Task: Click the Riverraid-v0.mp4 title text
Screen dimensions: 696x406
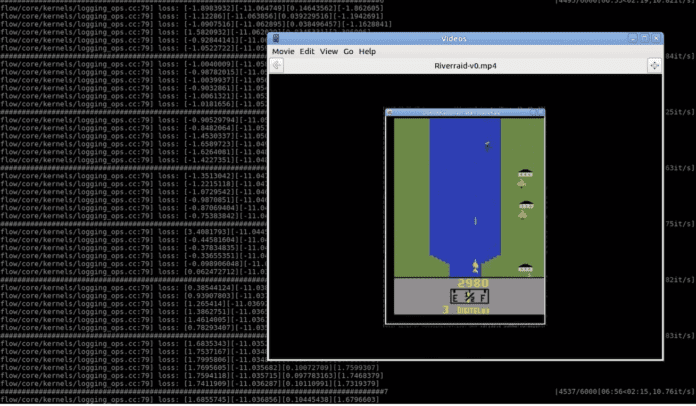Action: (465, 64)
